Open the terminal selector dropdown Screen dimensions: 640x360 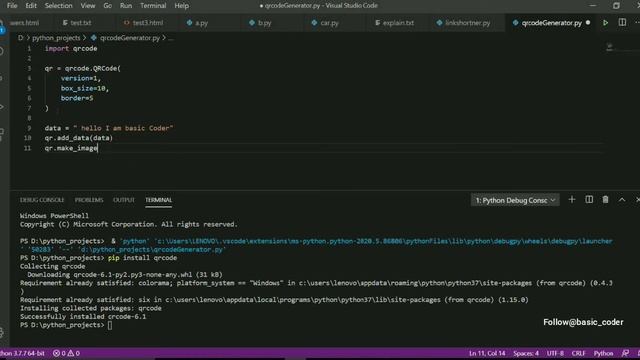[x=515, y=200]
